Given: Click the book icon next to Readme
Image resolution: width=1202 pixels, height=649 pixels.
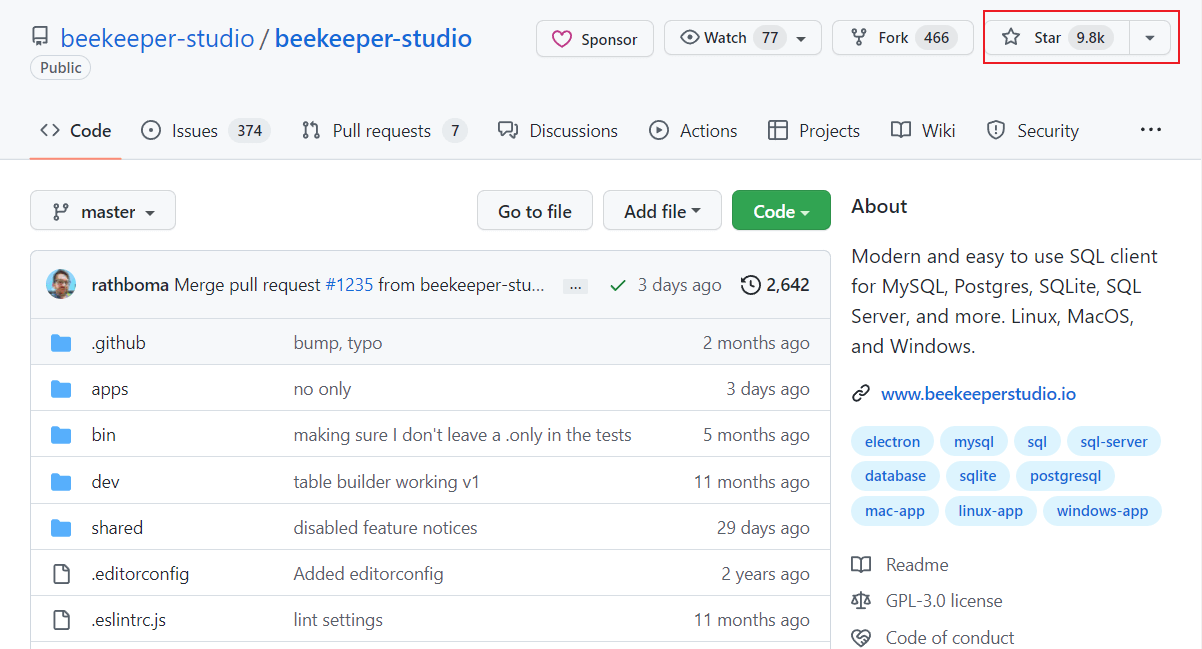Looking at the screenshot, I should tap(860, 565).
